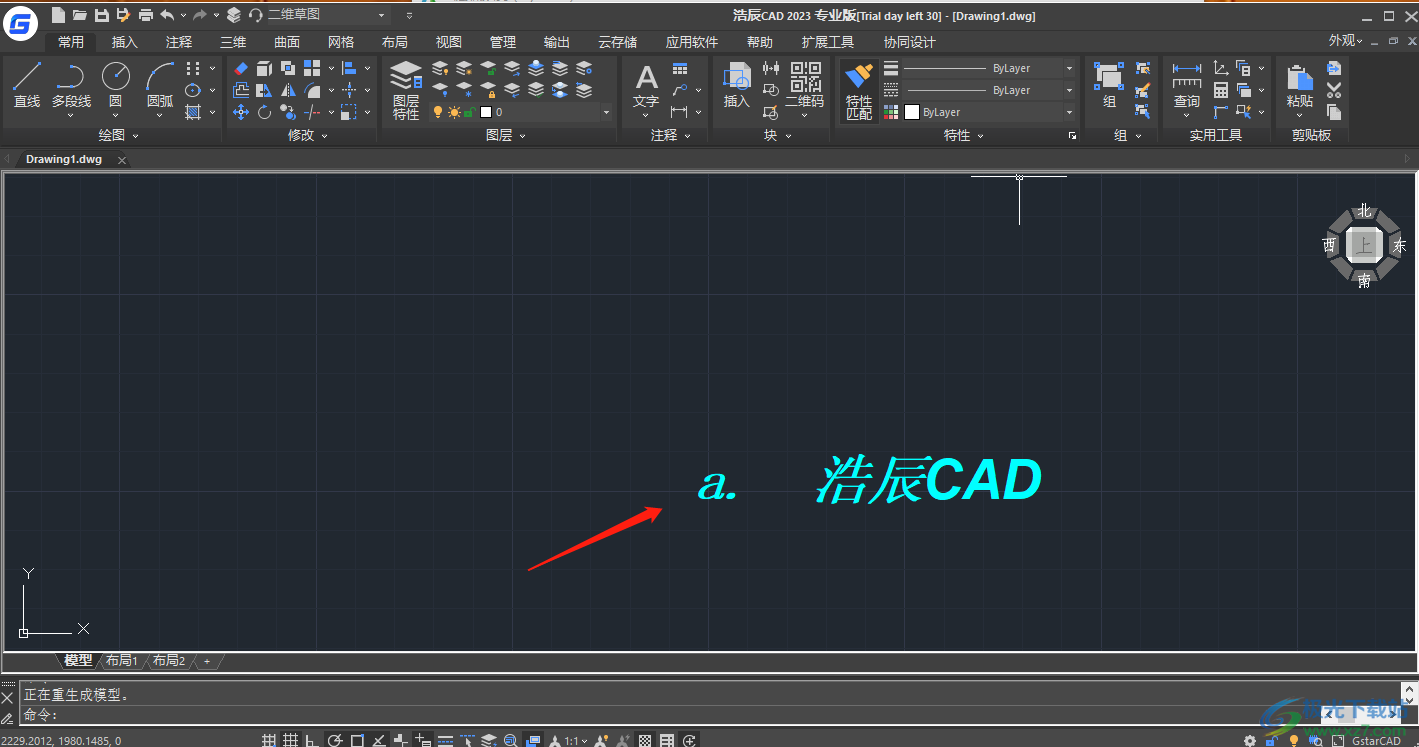Select the 直线 (Line) tool

click(27, 85)
